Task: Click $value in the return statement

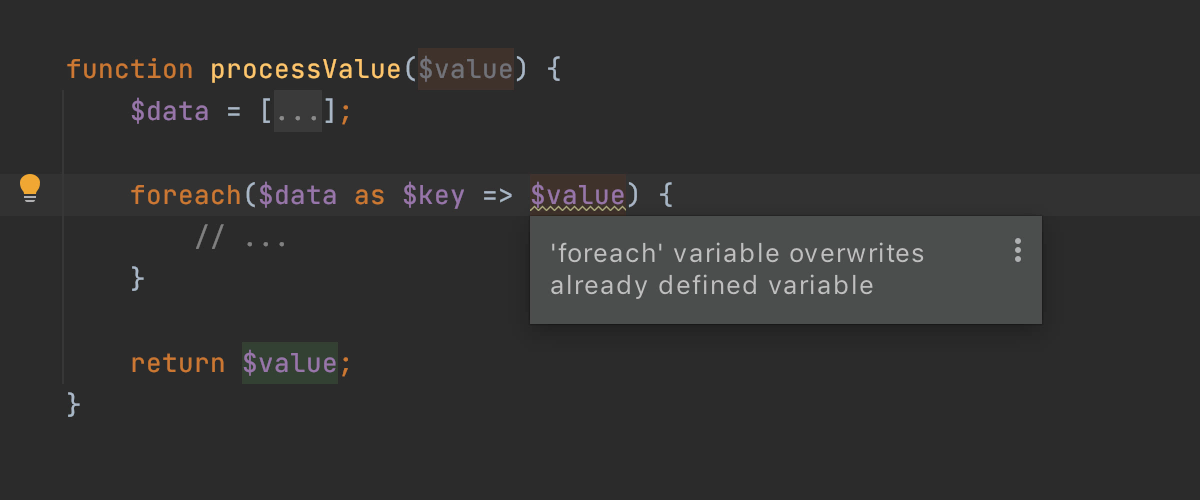Action: (290, 363)
